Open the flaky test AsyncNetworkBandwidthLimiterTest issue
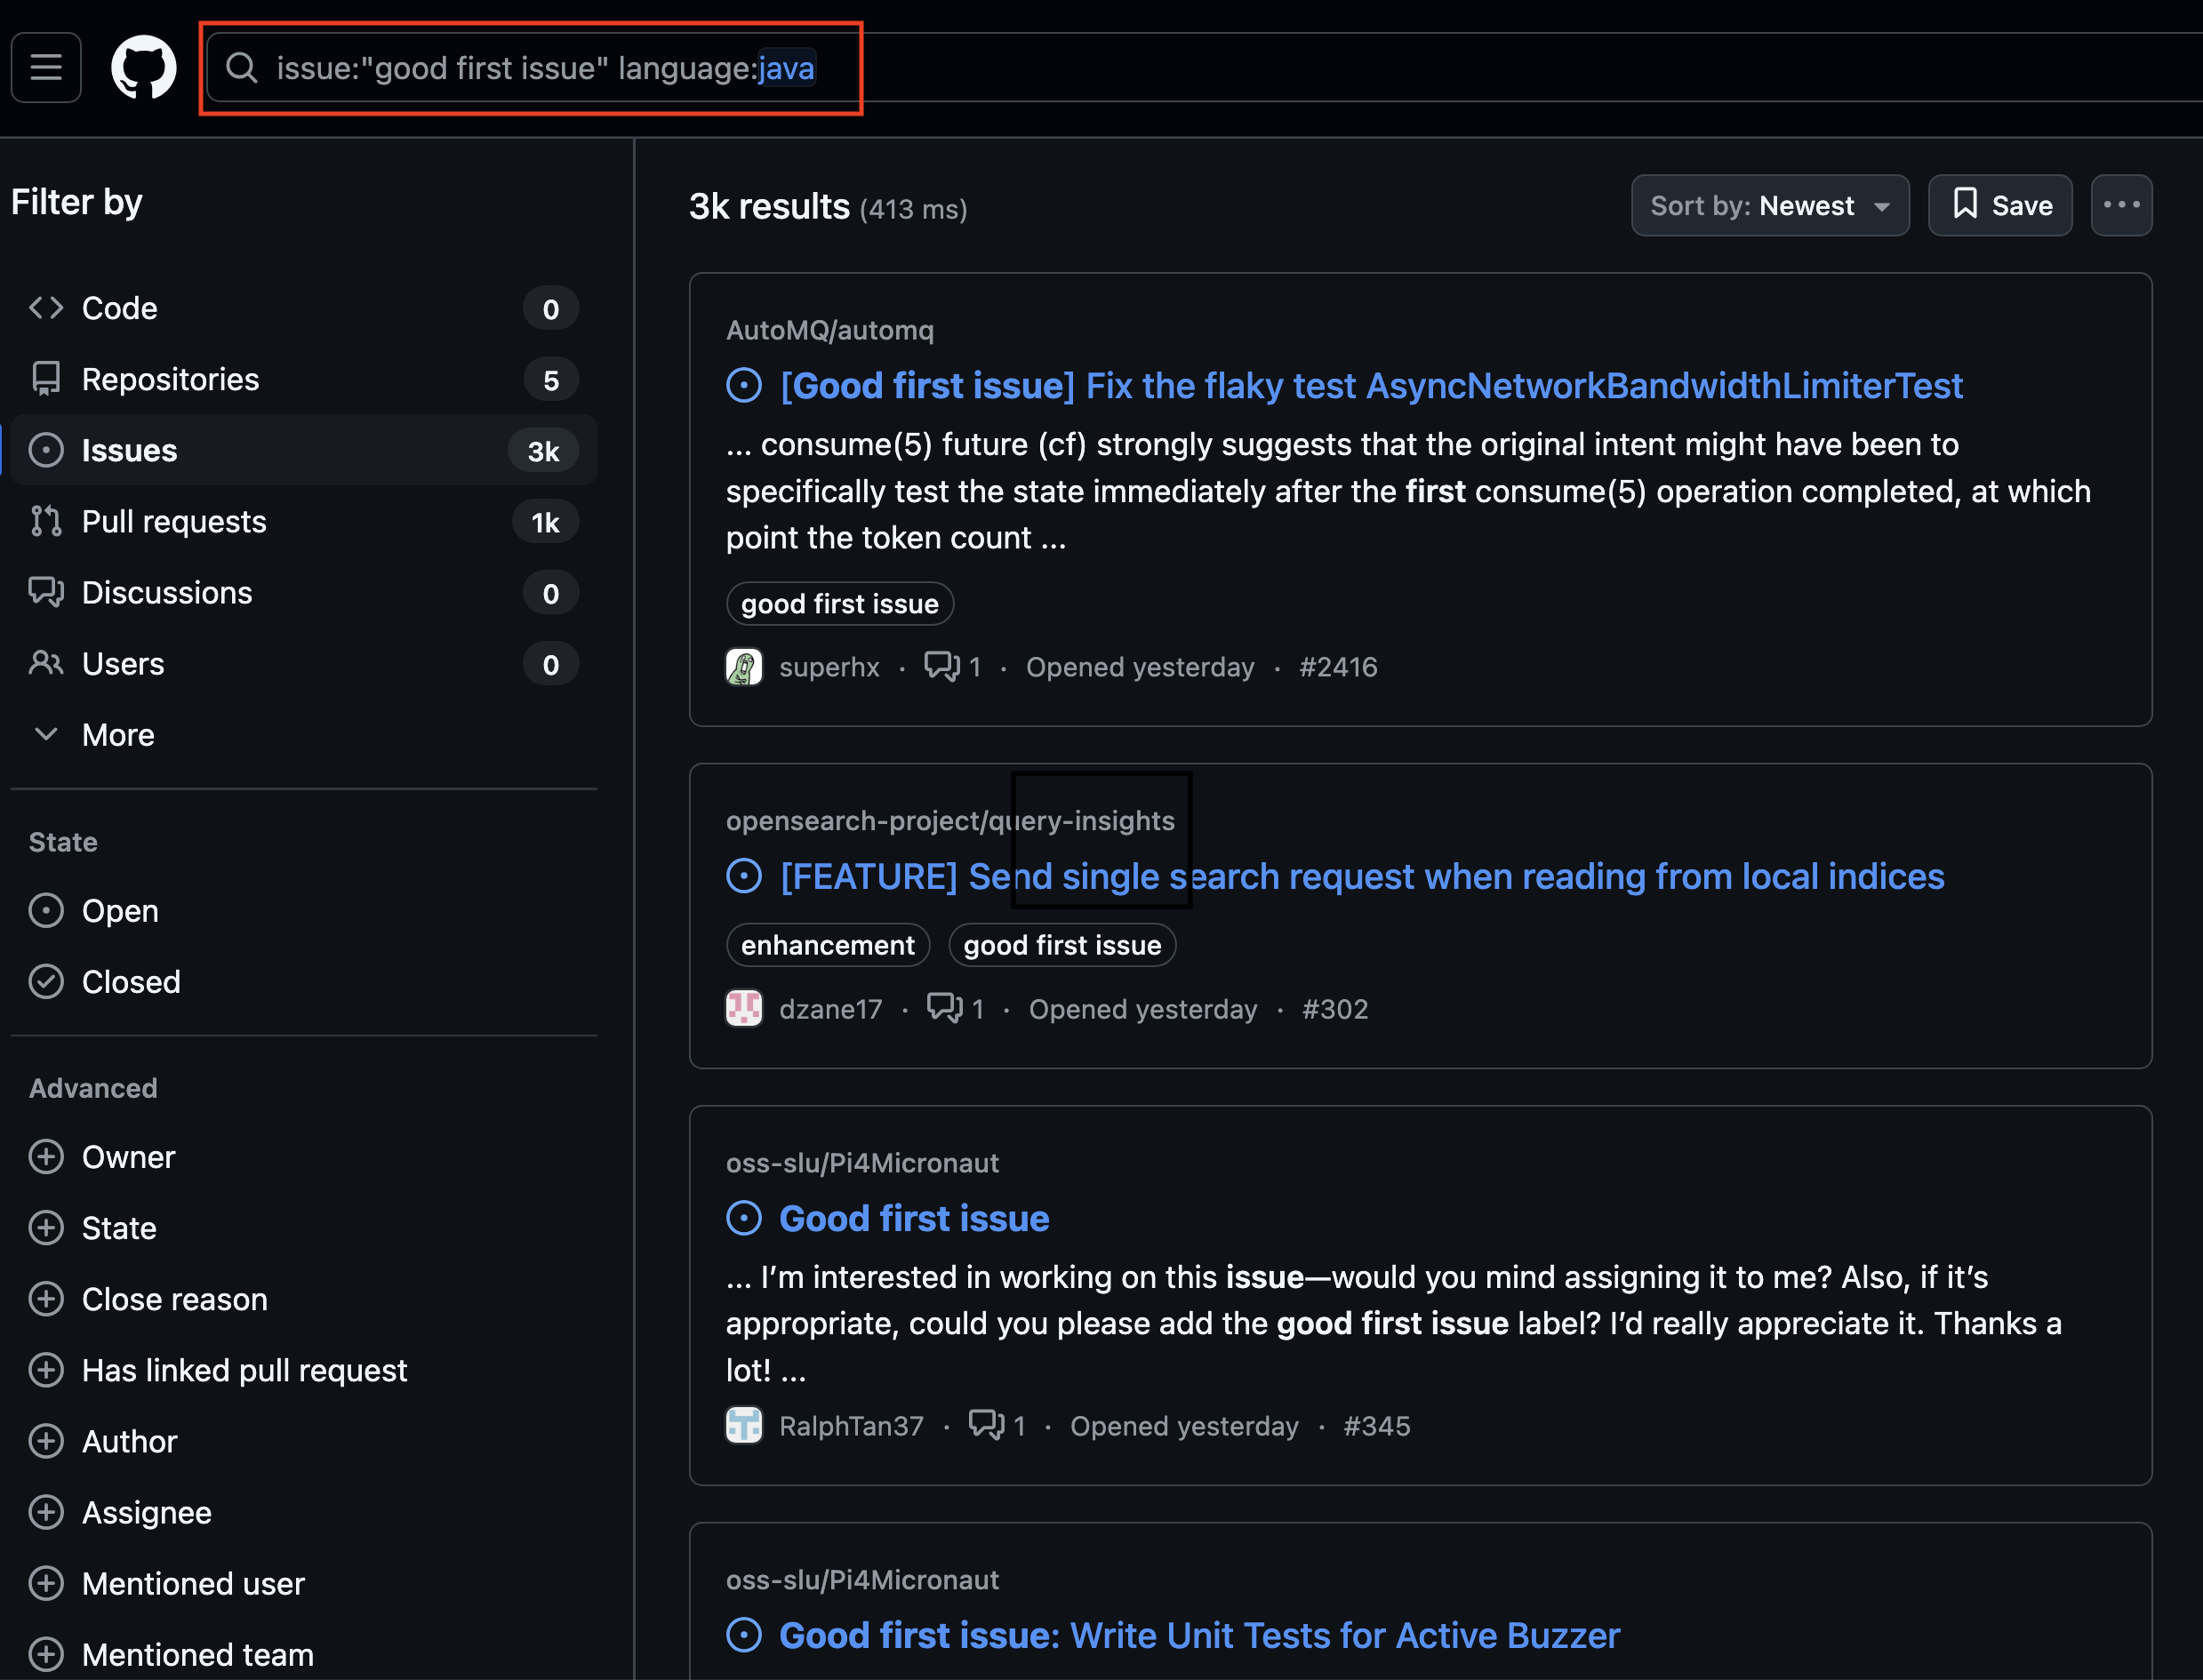The height and width of the screenshot is (1680, 2203). pyautogui.click(x=1371, y=386)
